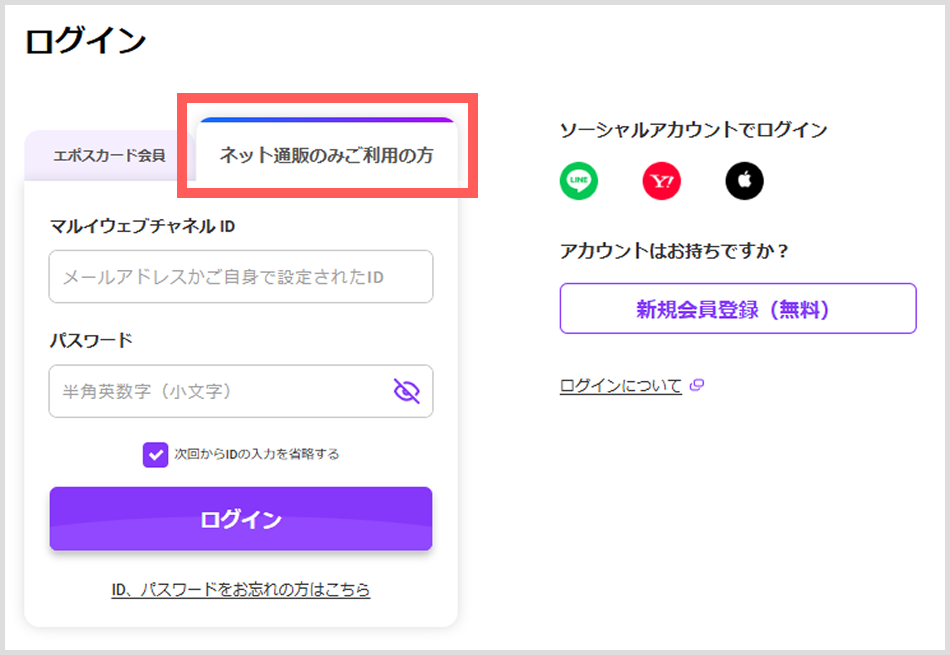
Task: Click 新規会員登録（無料）to register
Action: point(738,308)
